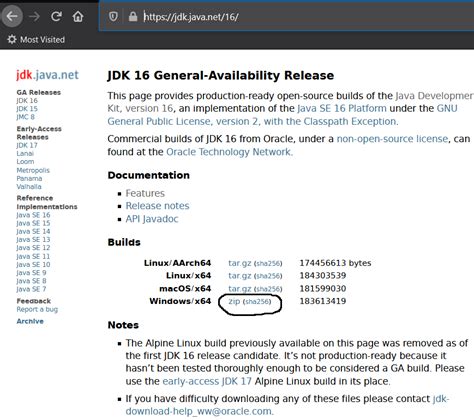Open the Loom project link
Screen dimensions: 474x420
click(x=25, y=162)
